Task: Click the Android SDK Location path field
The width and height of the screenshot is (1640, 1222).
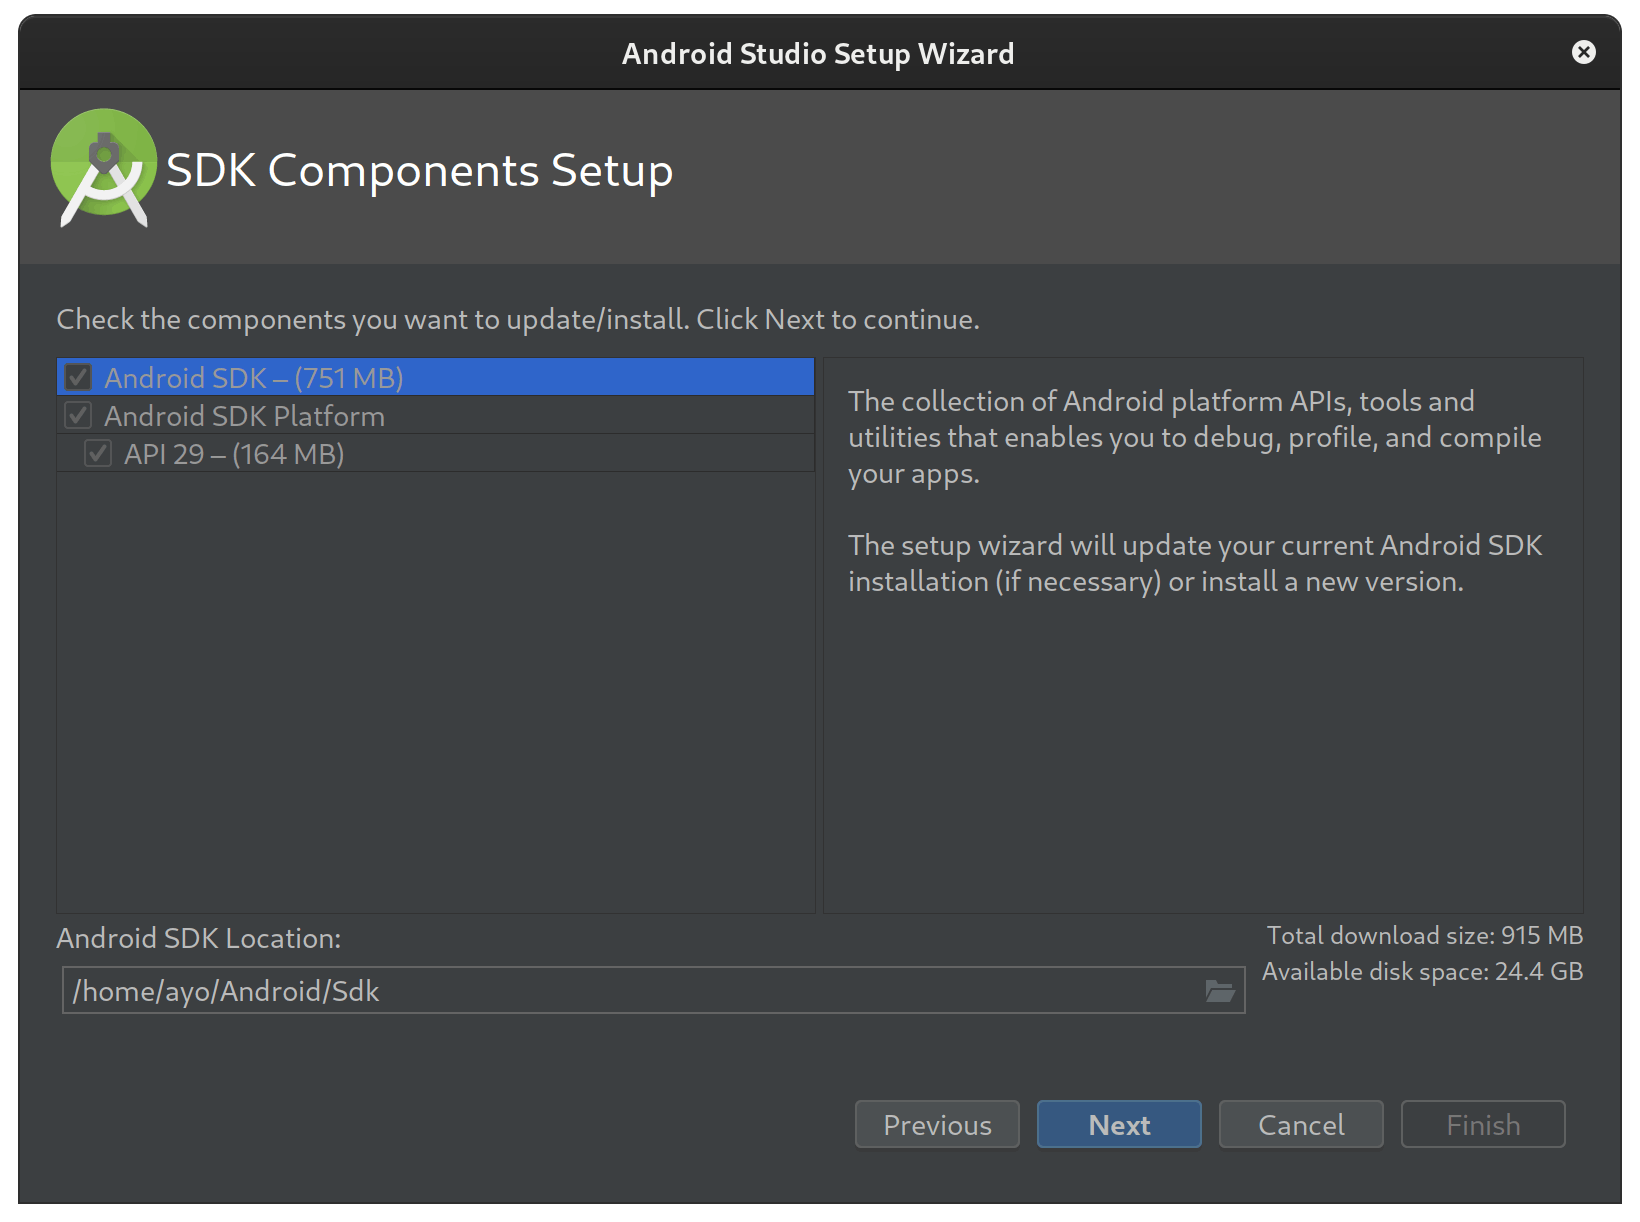Action: click(653, 990)
